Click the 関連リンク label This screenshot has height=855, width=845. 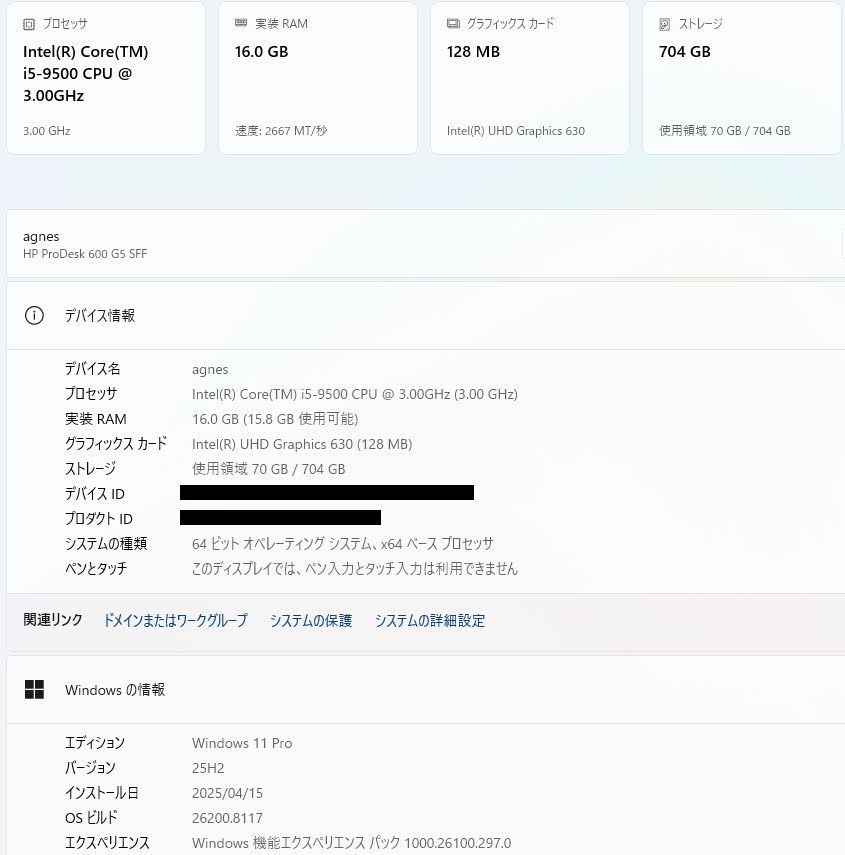click(53, 620)
